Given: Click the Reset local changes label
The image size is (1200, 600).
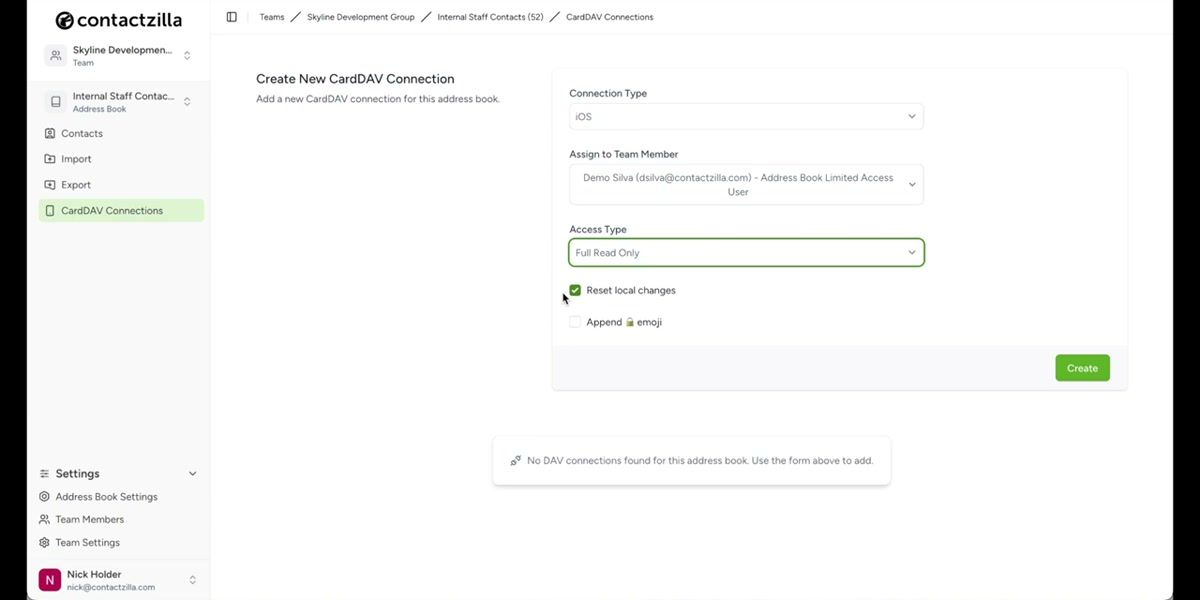Looking at the screenshot, I should coord(631,290).
